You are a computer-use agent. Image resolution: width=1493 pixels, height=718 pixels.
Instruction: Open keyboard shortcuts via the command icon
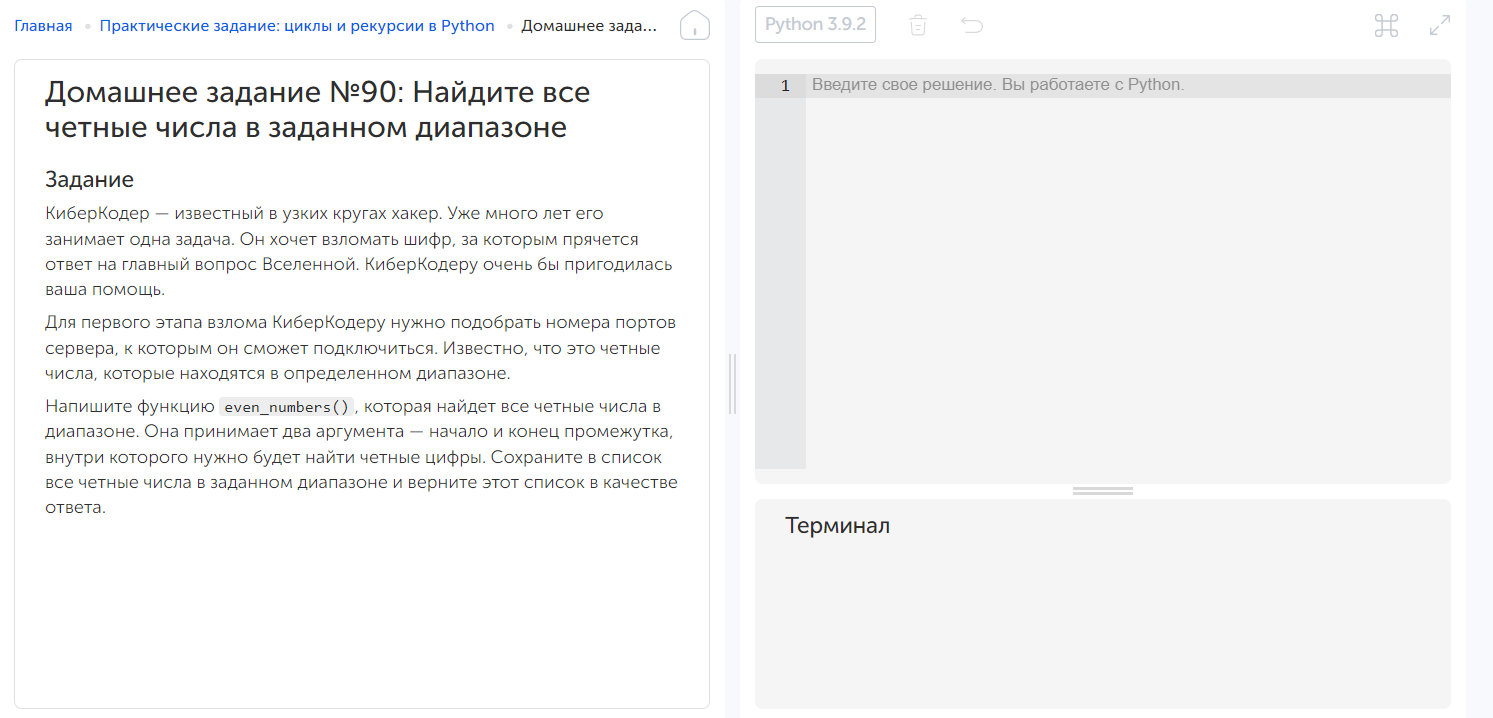[x=1386, y=26]
